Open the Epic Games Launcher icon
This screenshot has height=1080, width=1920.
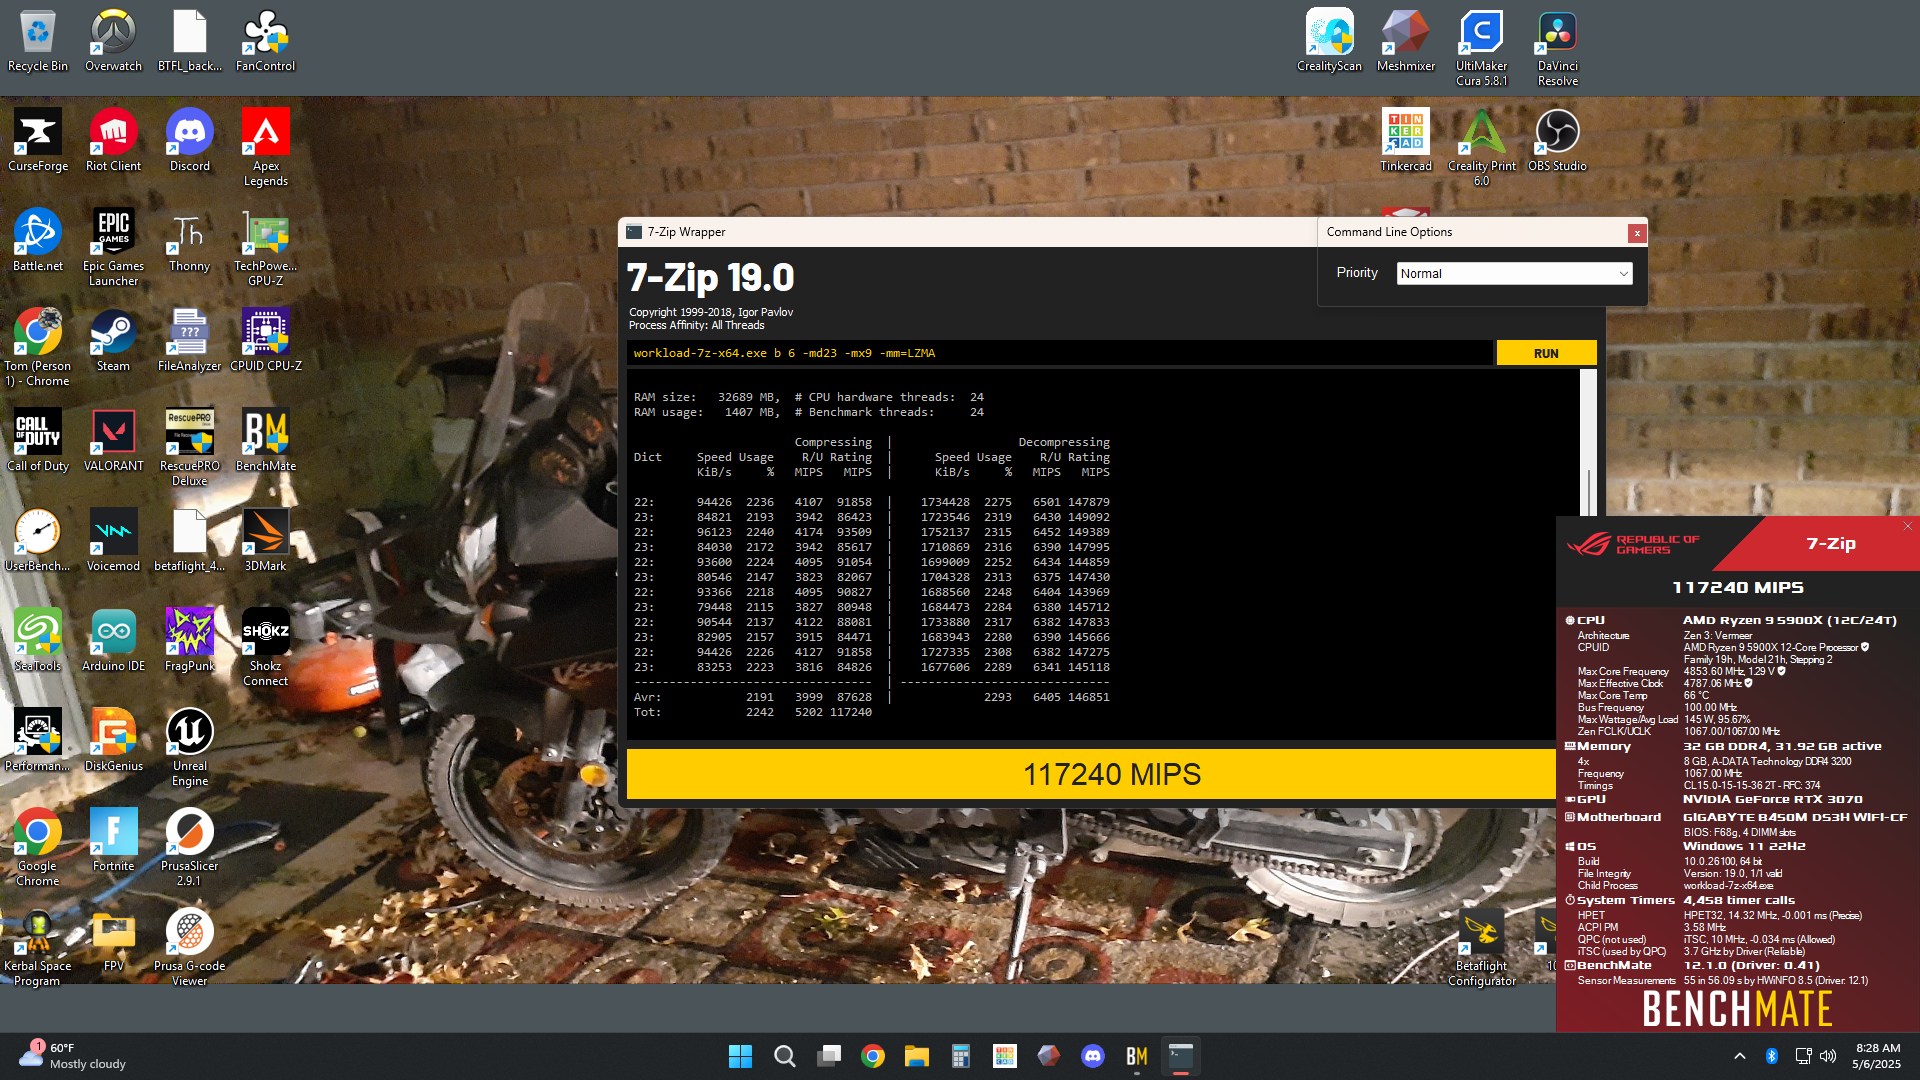click(113, 248)
